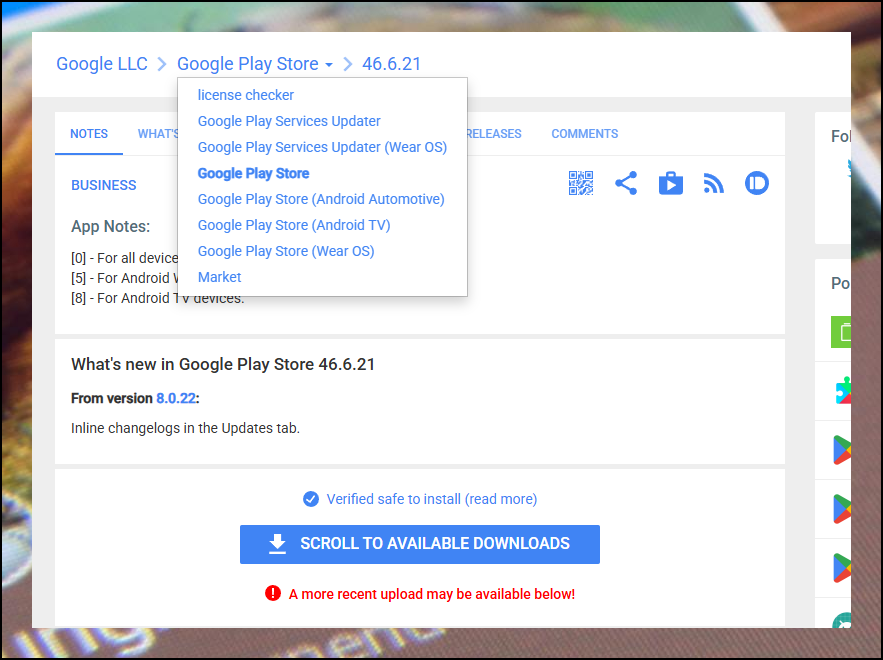Select version 46.6.21 in breadcrumb
This screenshot has height=660, width=883.
391,64
